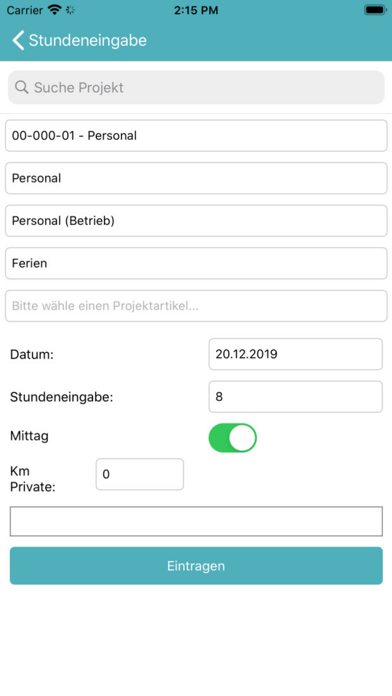Tap the clock time in status bar
392x696 pixels.
(x=196, y=10)
